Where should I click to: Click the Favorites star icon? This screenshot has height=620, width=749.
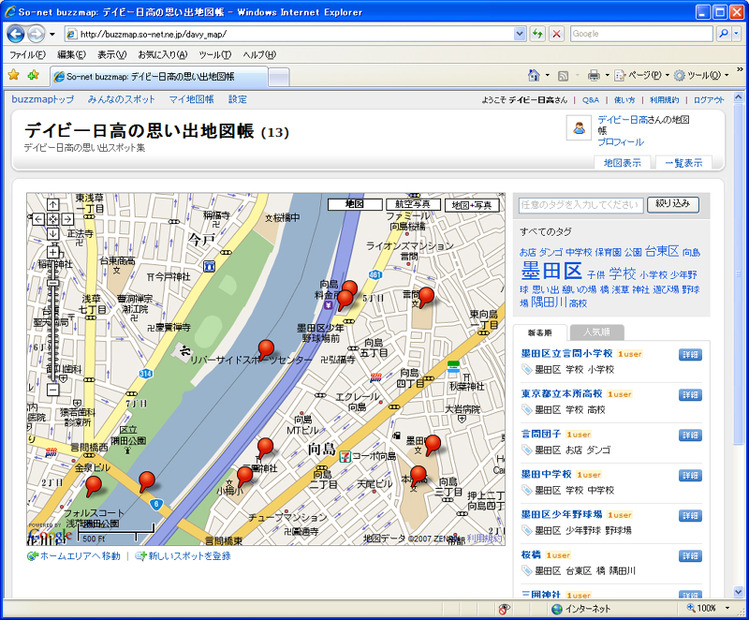14,75
